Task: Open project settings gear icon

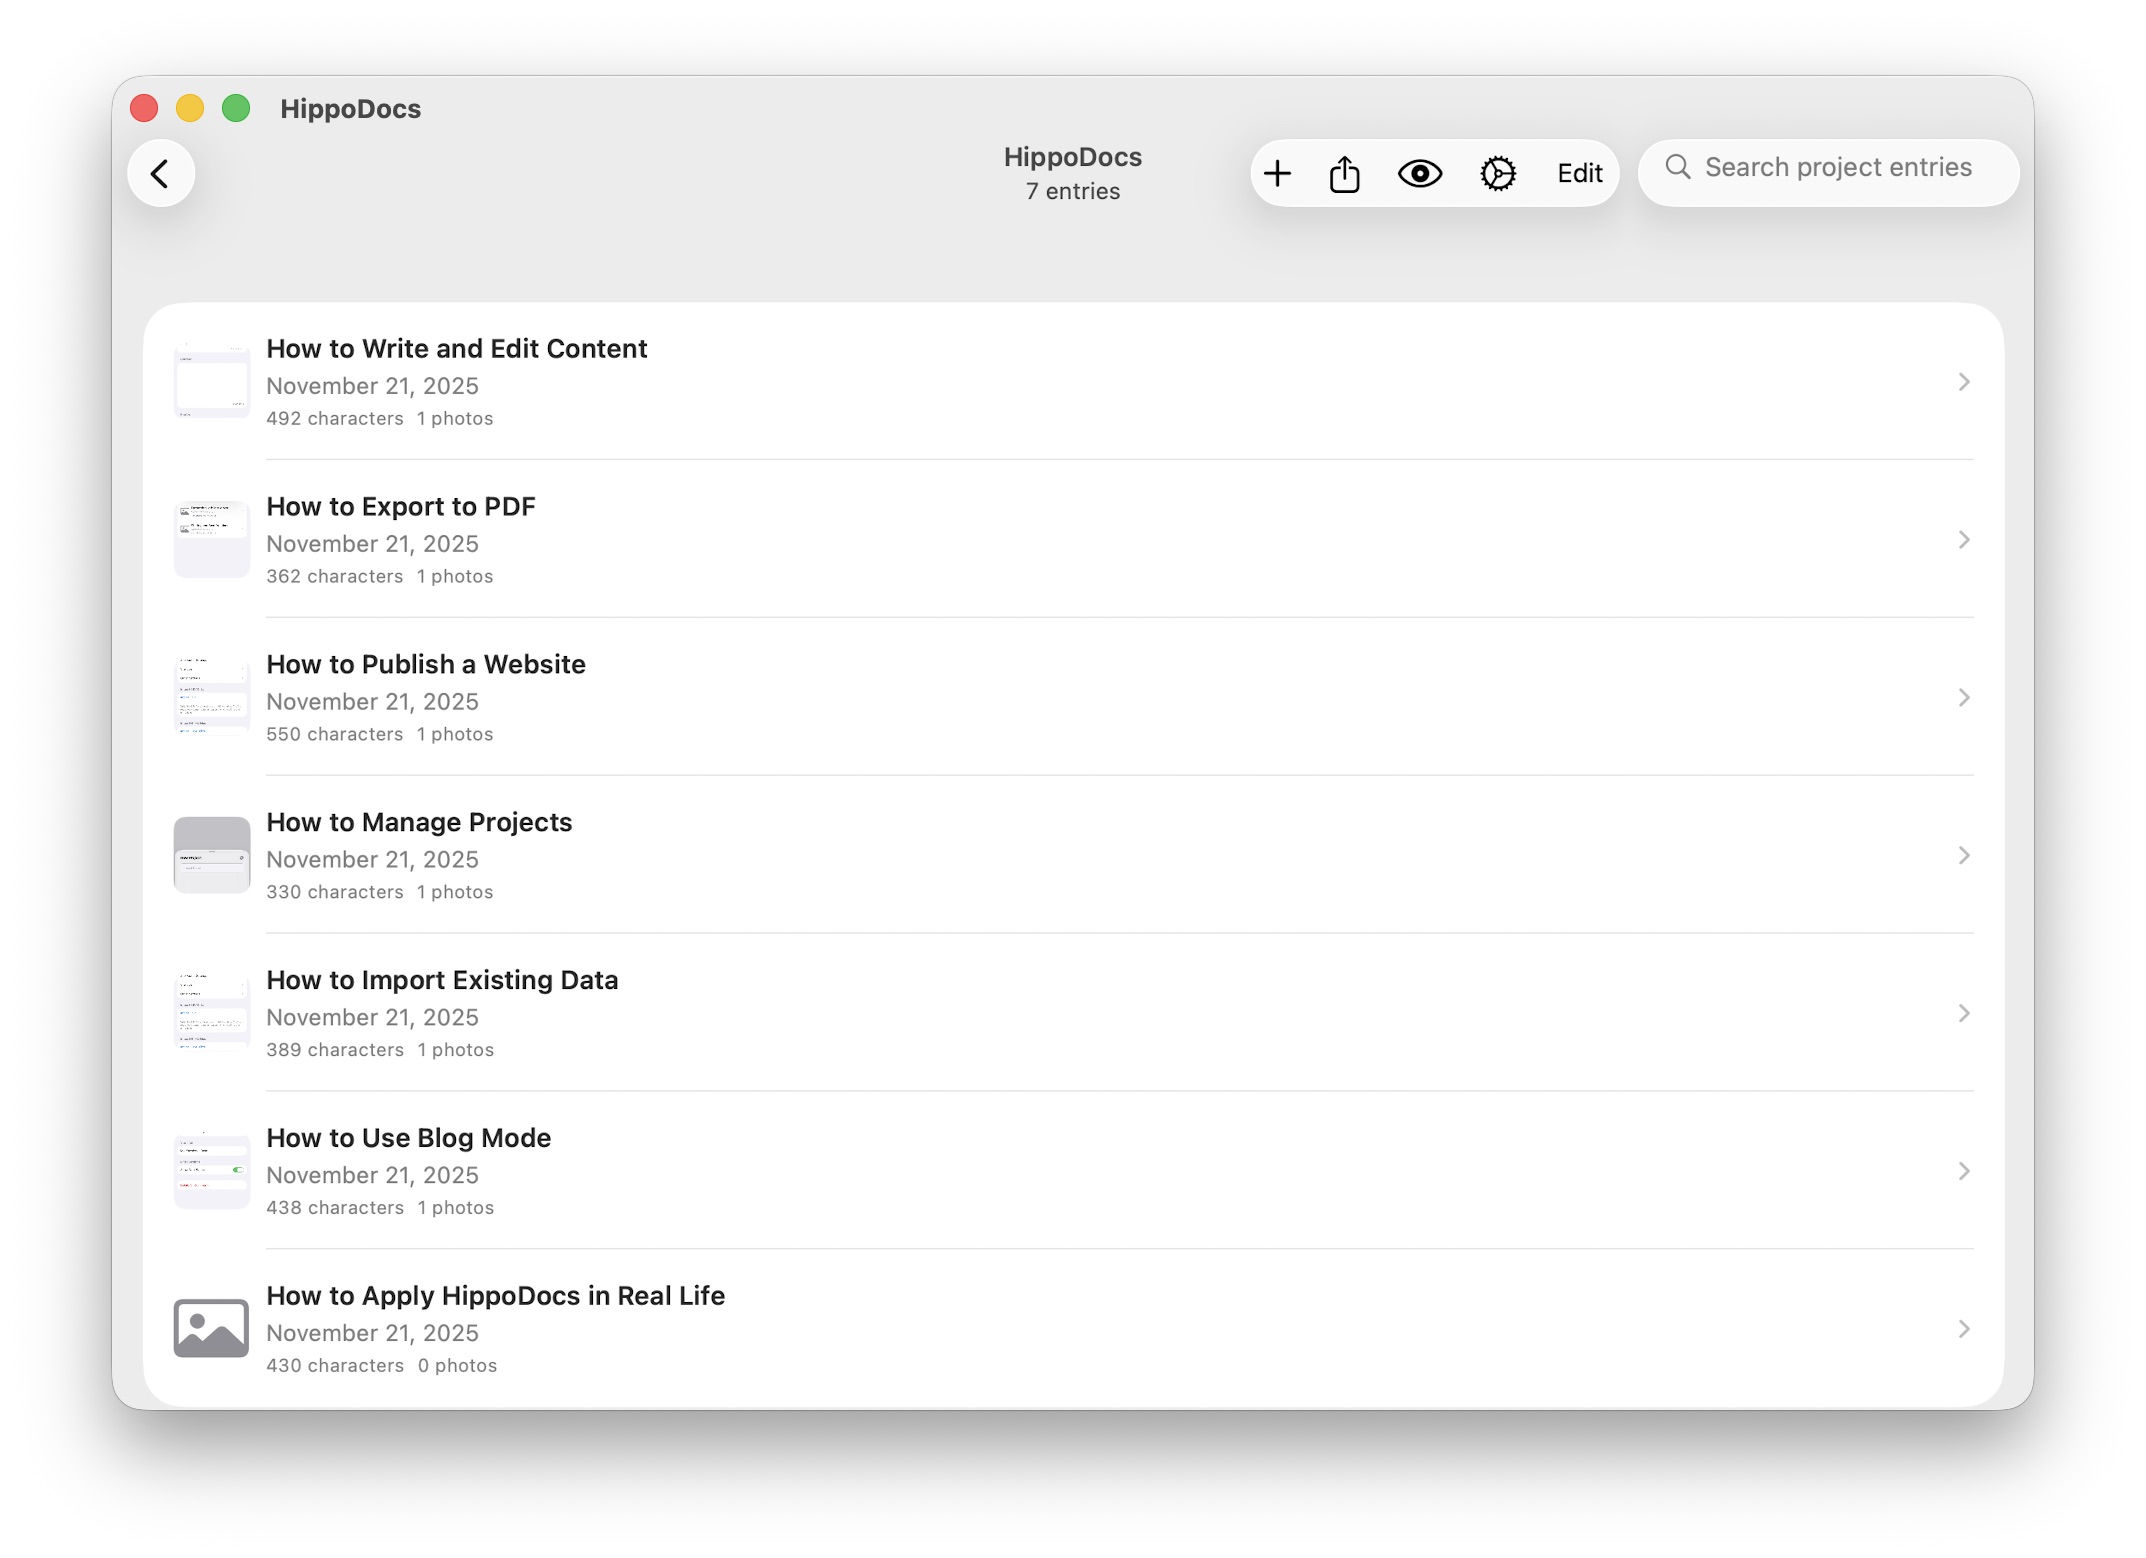Action: point(1497,174)
